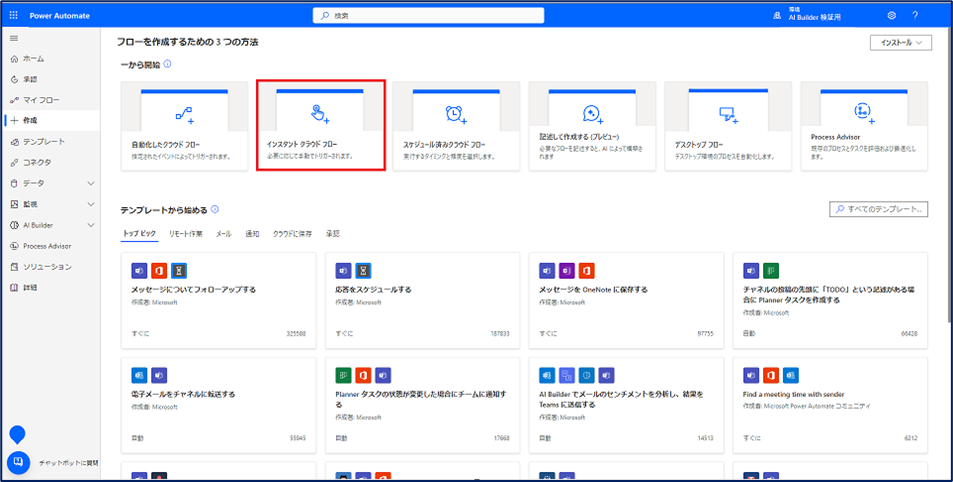Switch to 通知 tab

(x=252, y=234)
